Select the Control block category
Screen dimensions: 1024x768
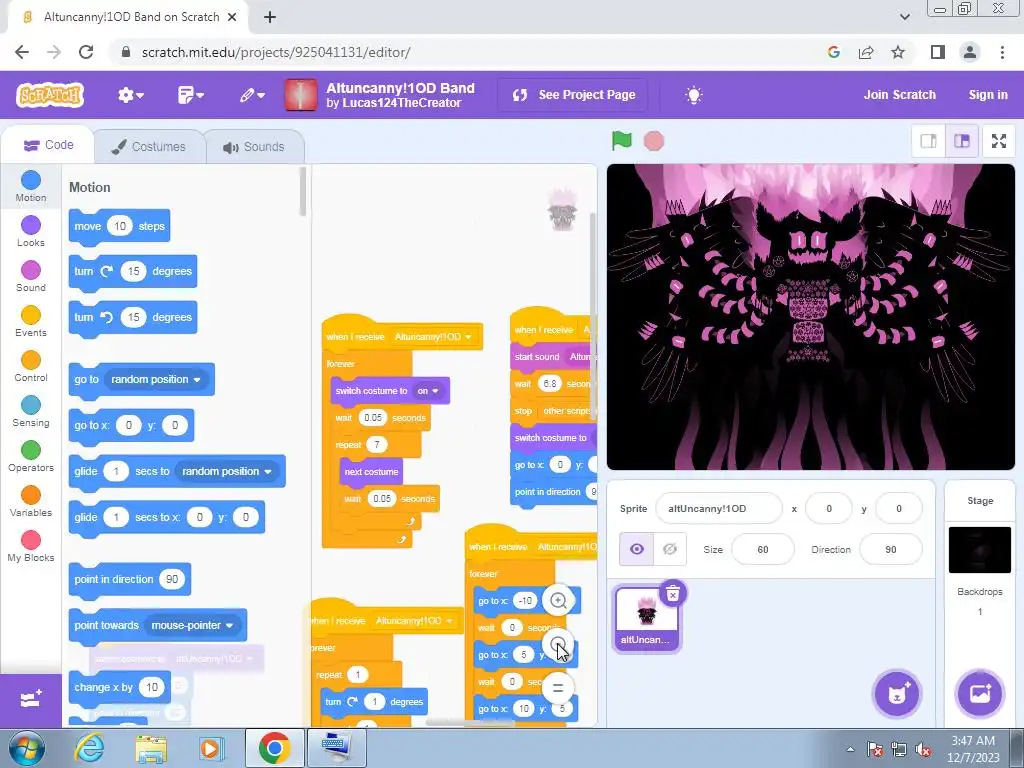pyautogui.click(x=31, y=366)
